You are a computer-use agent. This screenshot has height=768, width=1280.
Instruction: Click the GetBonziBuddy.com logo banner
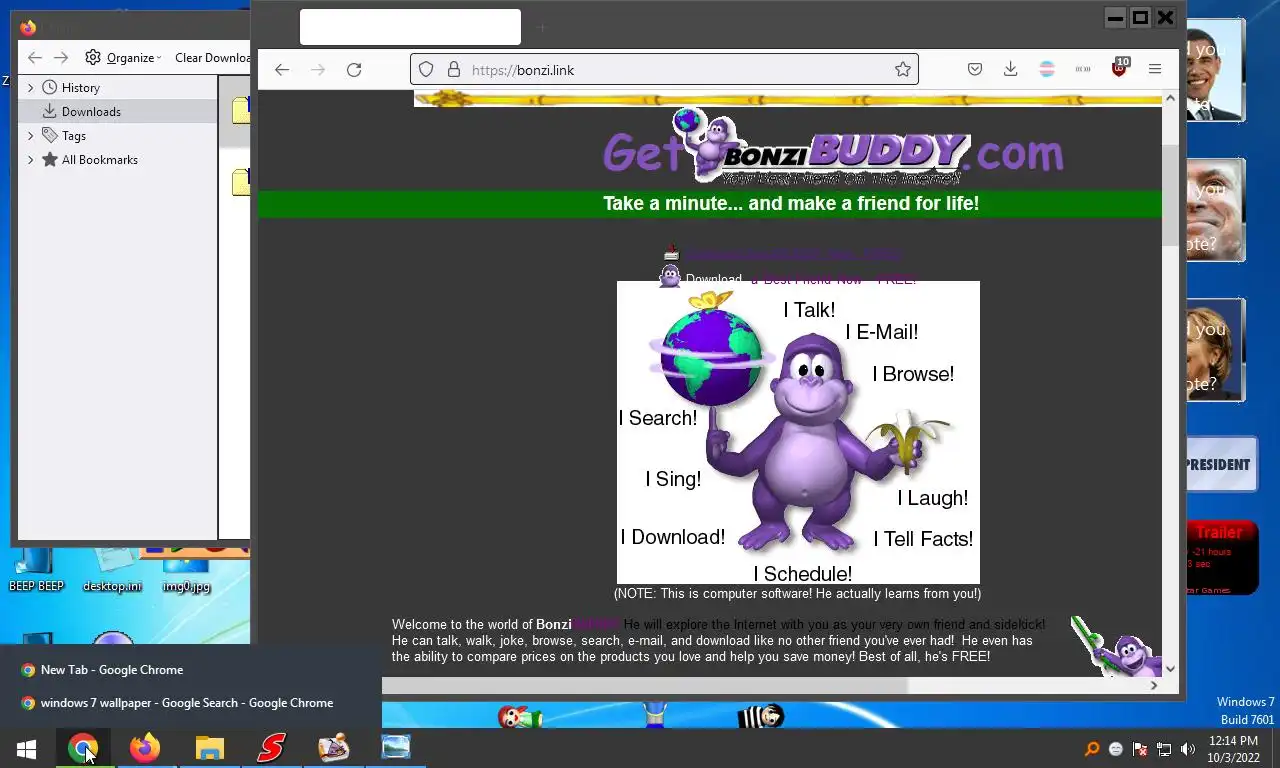click(x=833, y=148)
